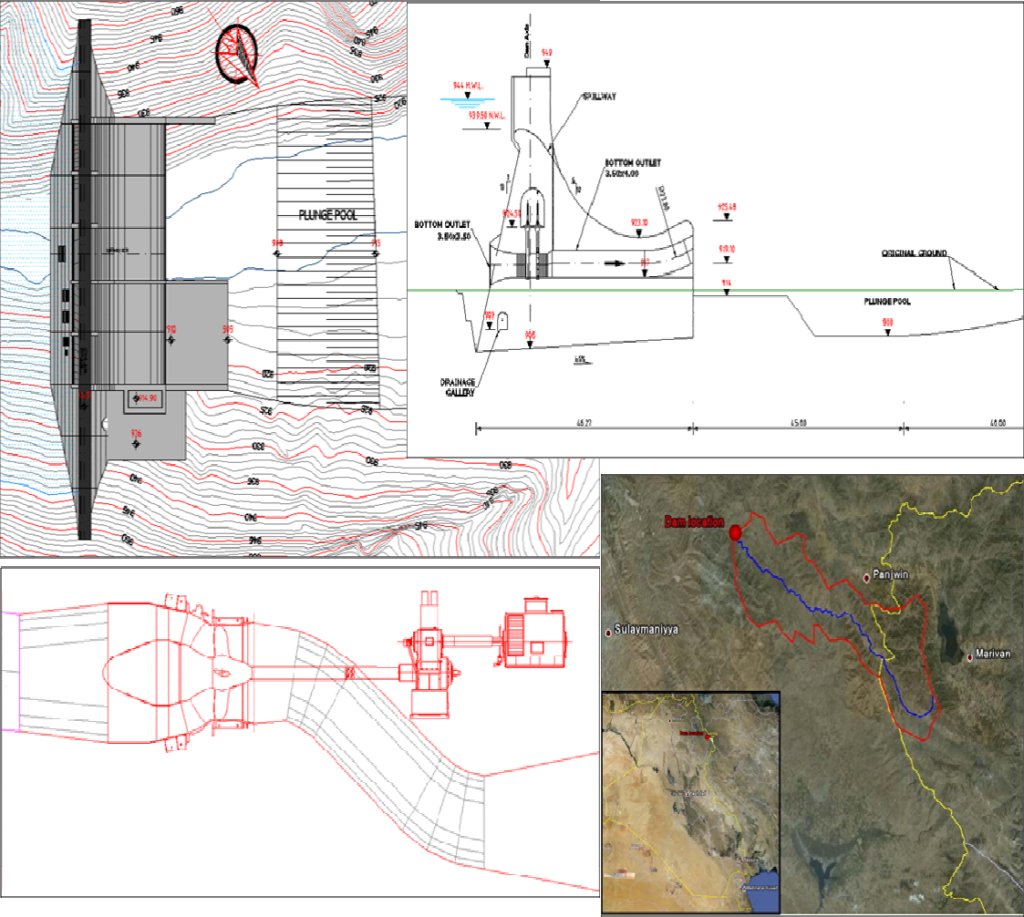Click the 944 H.W.L. water level text
The height and width of the screenshot is (917, 1024).
pos(467,86)
